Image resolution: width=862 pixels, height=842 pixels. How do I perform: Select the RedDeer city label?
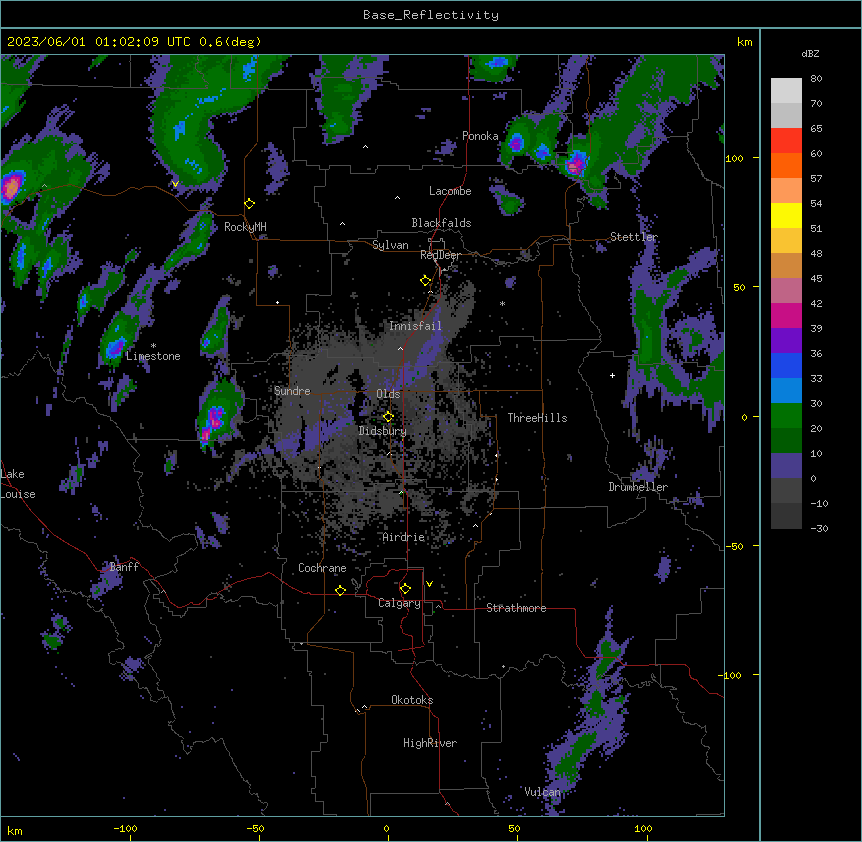[440, 255]
